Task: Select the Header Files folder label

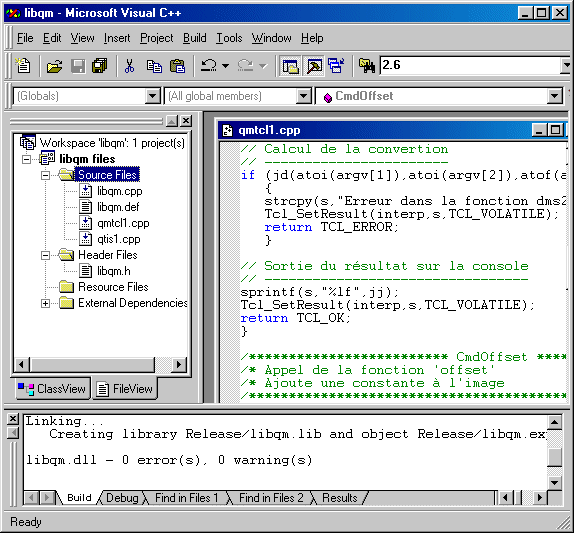Action: [x=108, y=255]
